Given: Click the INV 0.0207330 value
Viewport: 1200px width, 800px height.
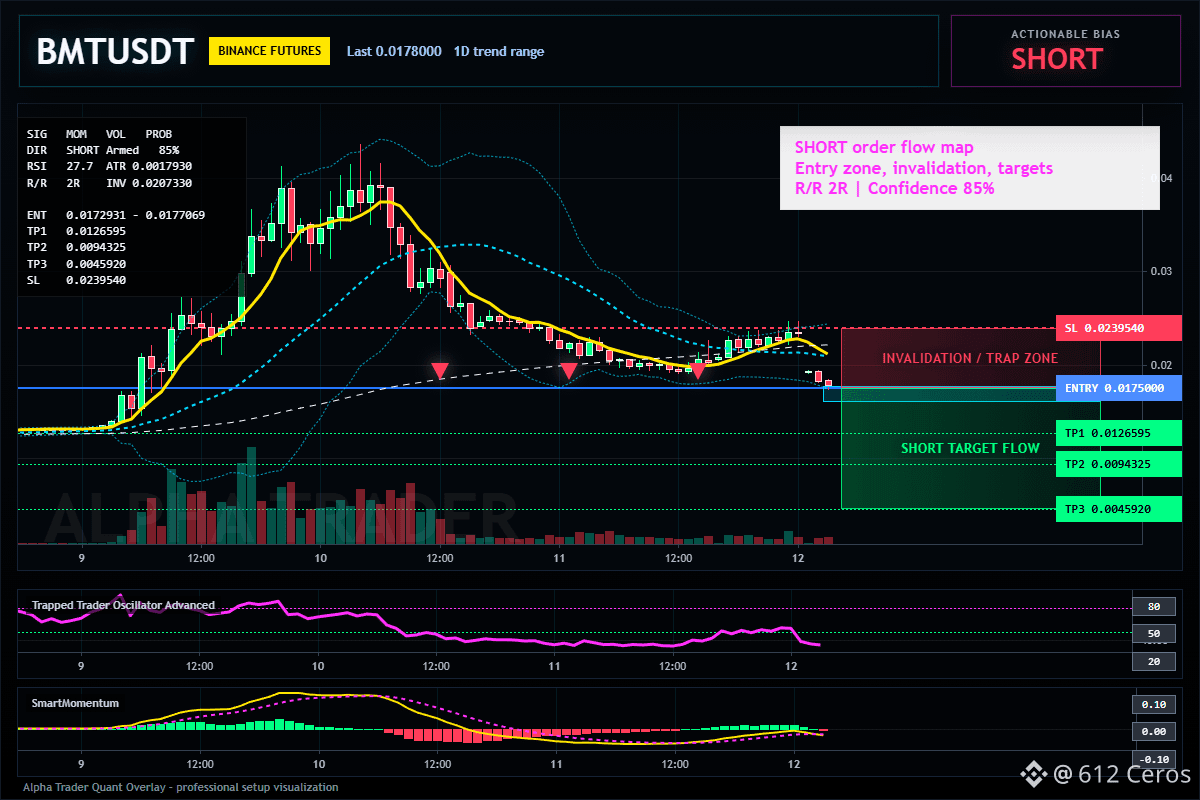Looking at the screenshot, I should [149, 183].
